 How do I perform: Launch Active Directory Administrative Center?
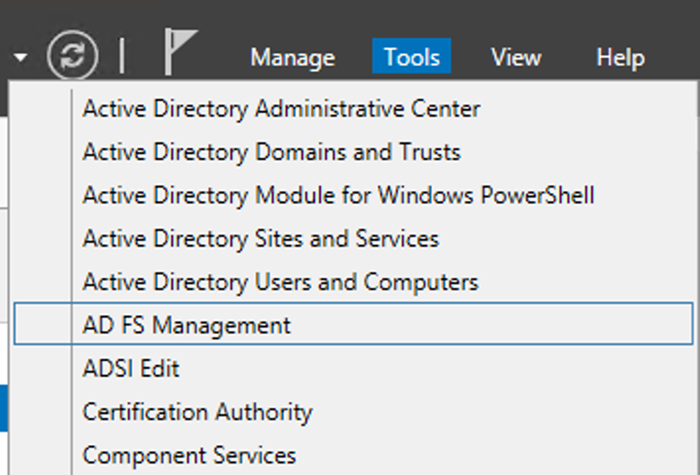click(x=281, y=109)
